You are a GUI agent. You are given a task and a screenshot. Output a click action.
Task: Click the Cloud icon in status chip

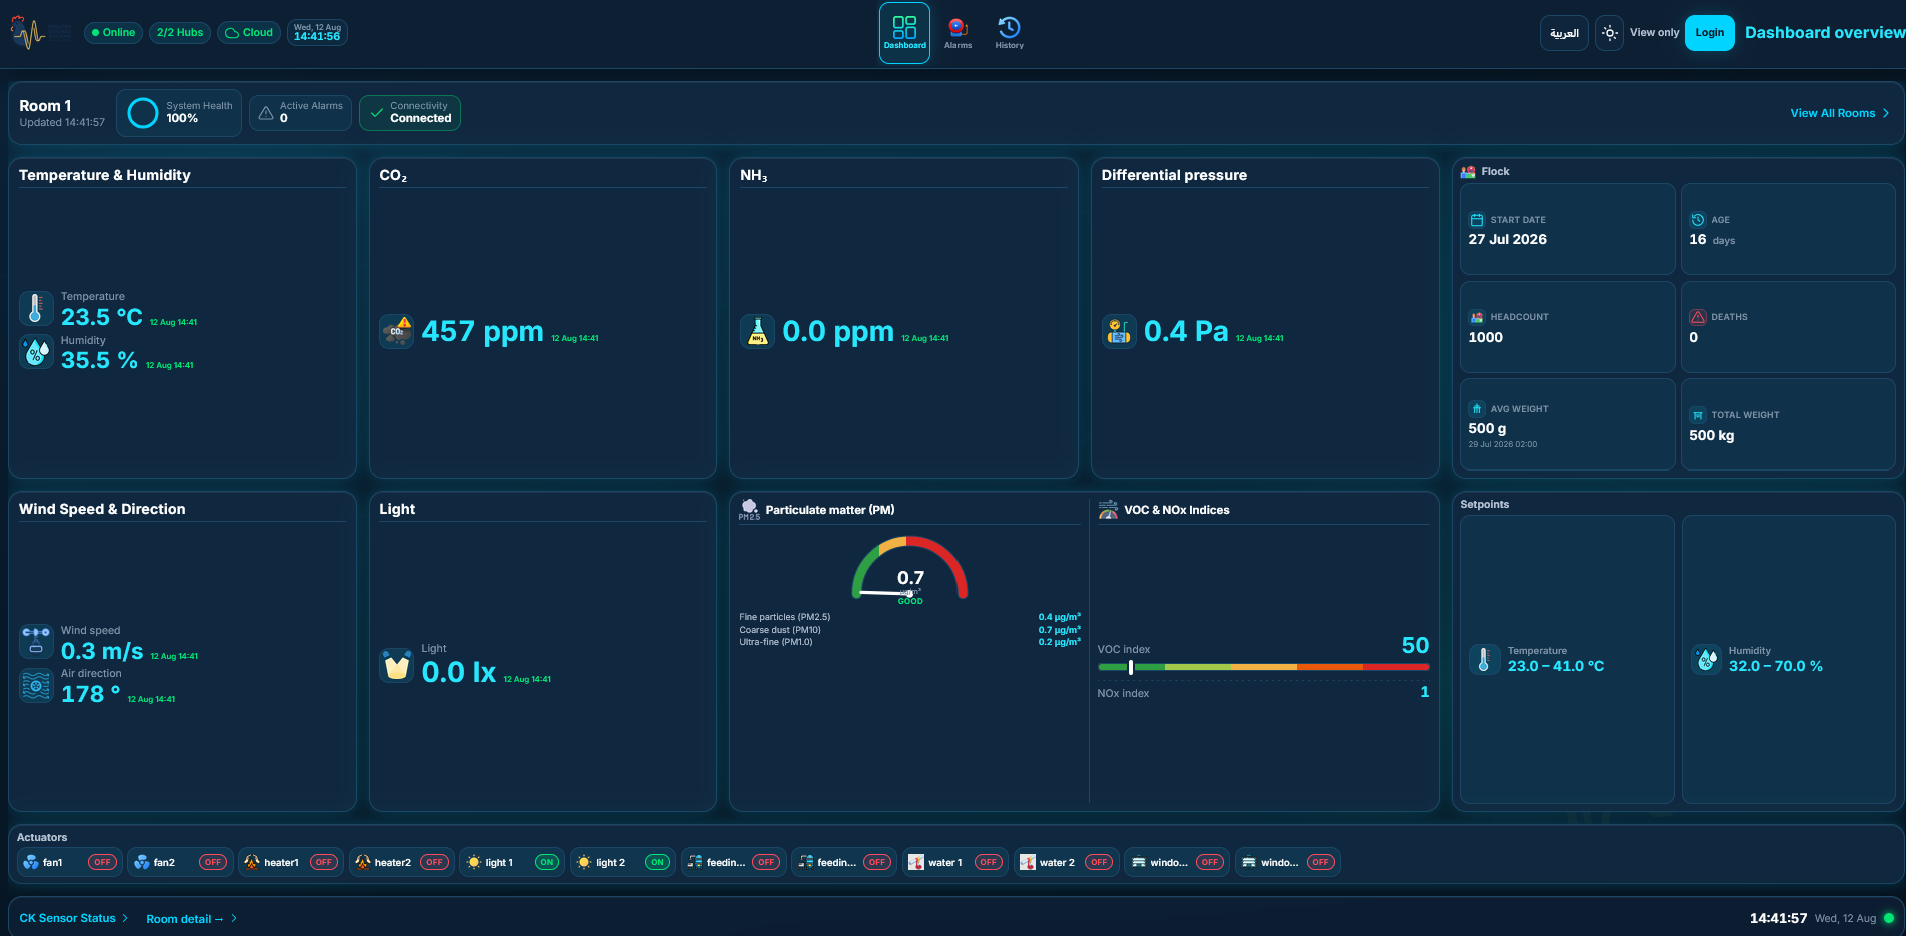[x=232, y=33]
